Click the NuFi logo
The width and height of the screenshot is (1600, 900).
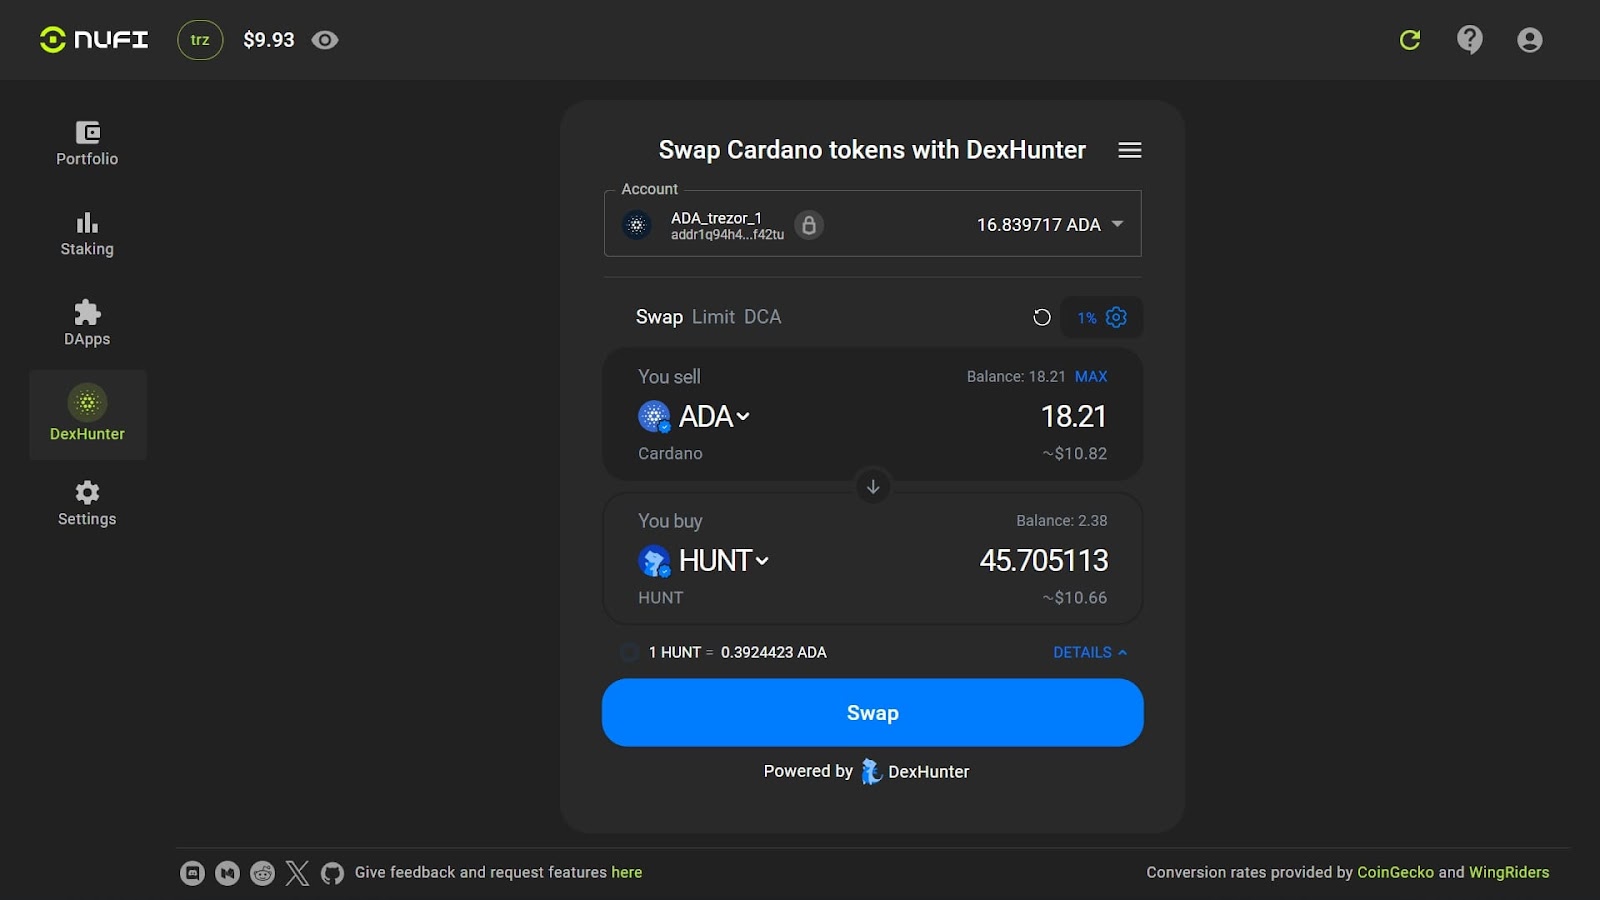click(94, 40)
